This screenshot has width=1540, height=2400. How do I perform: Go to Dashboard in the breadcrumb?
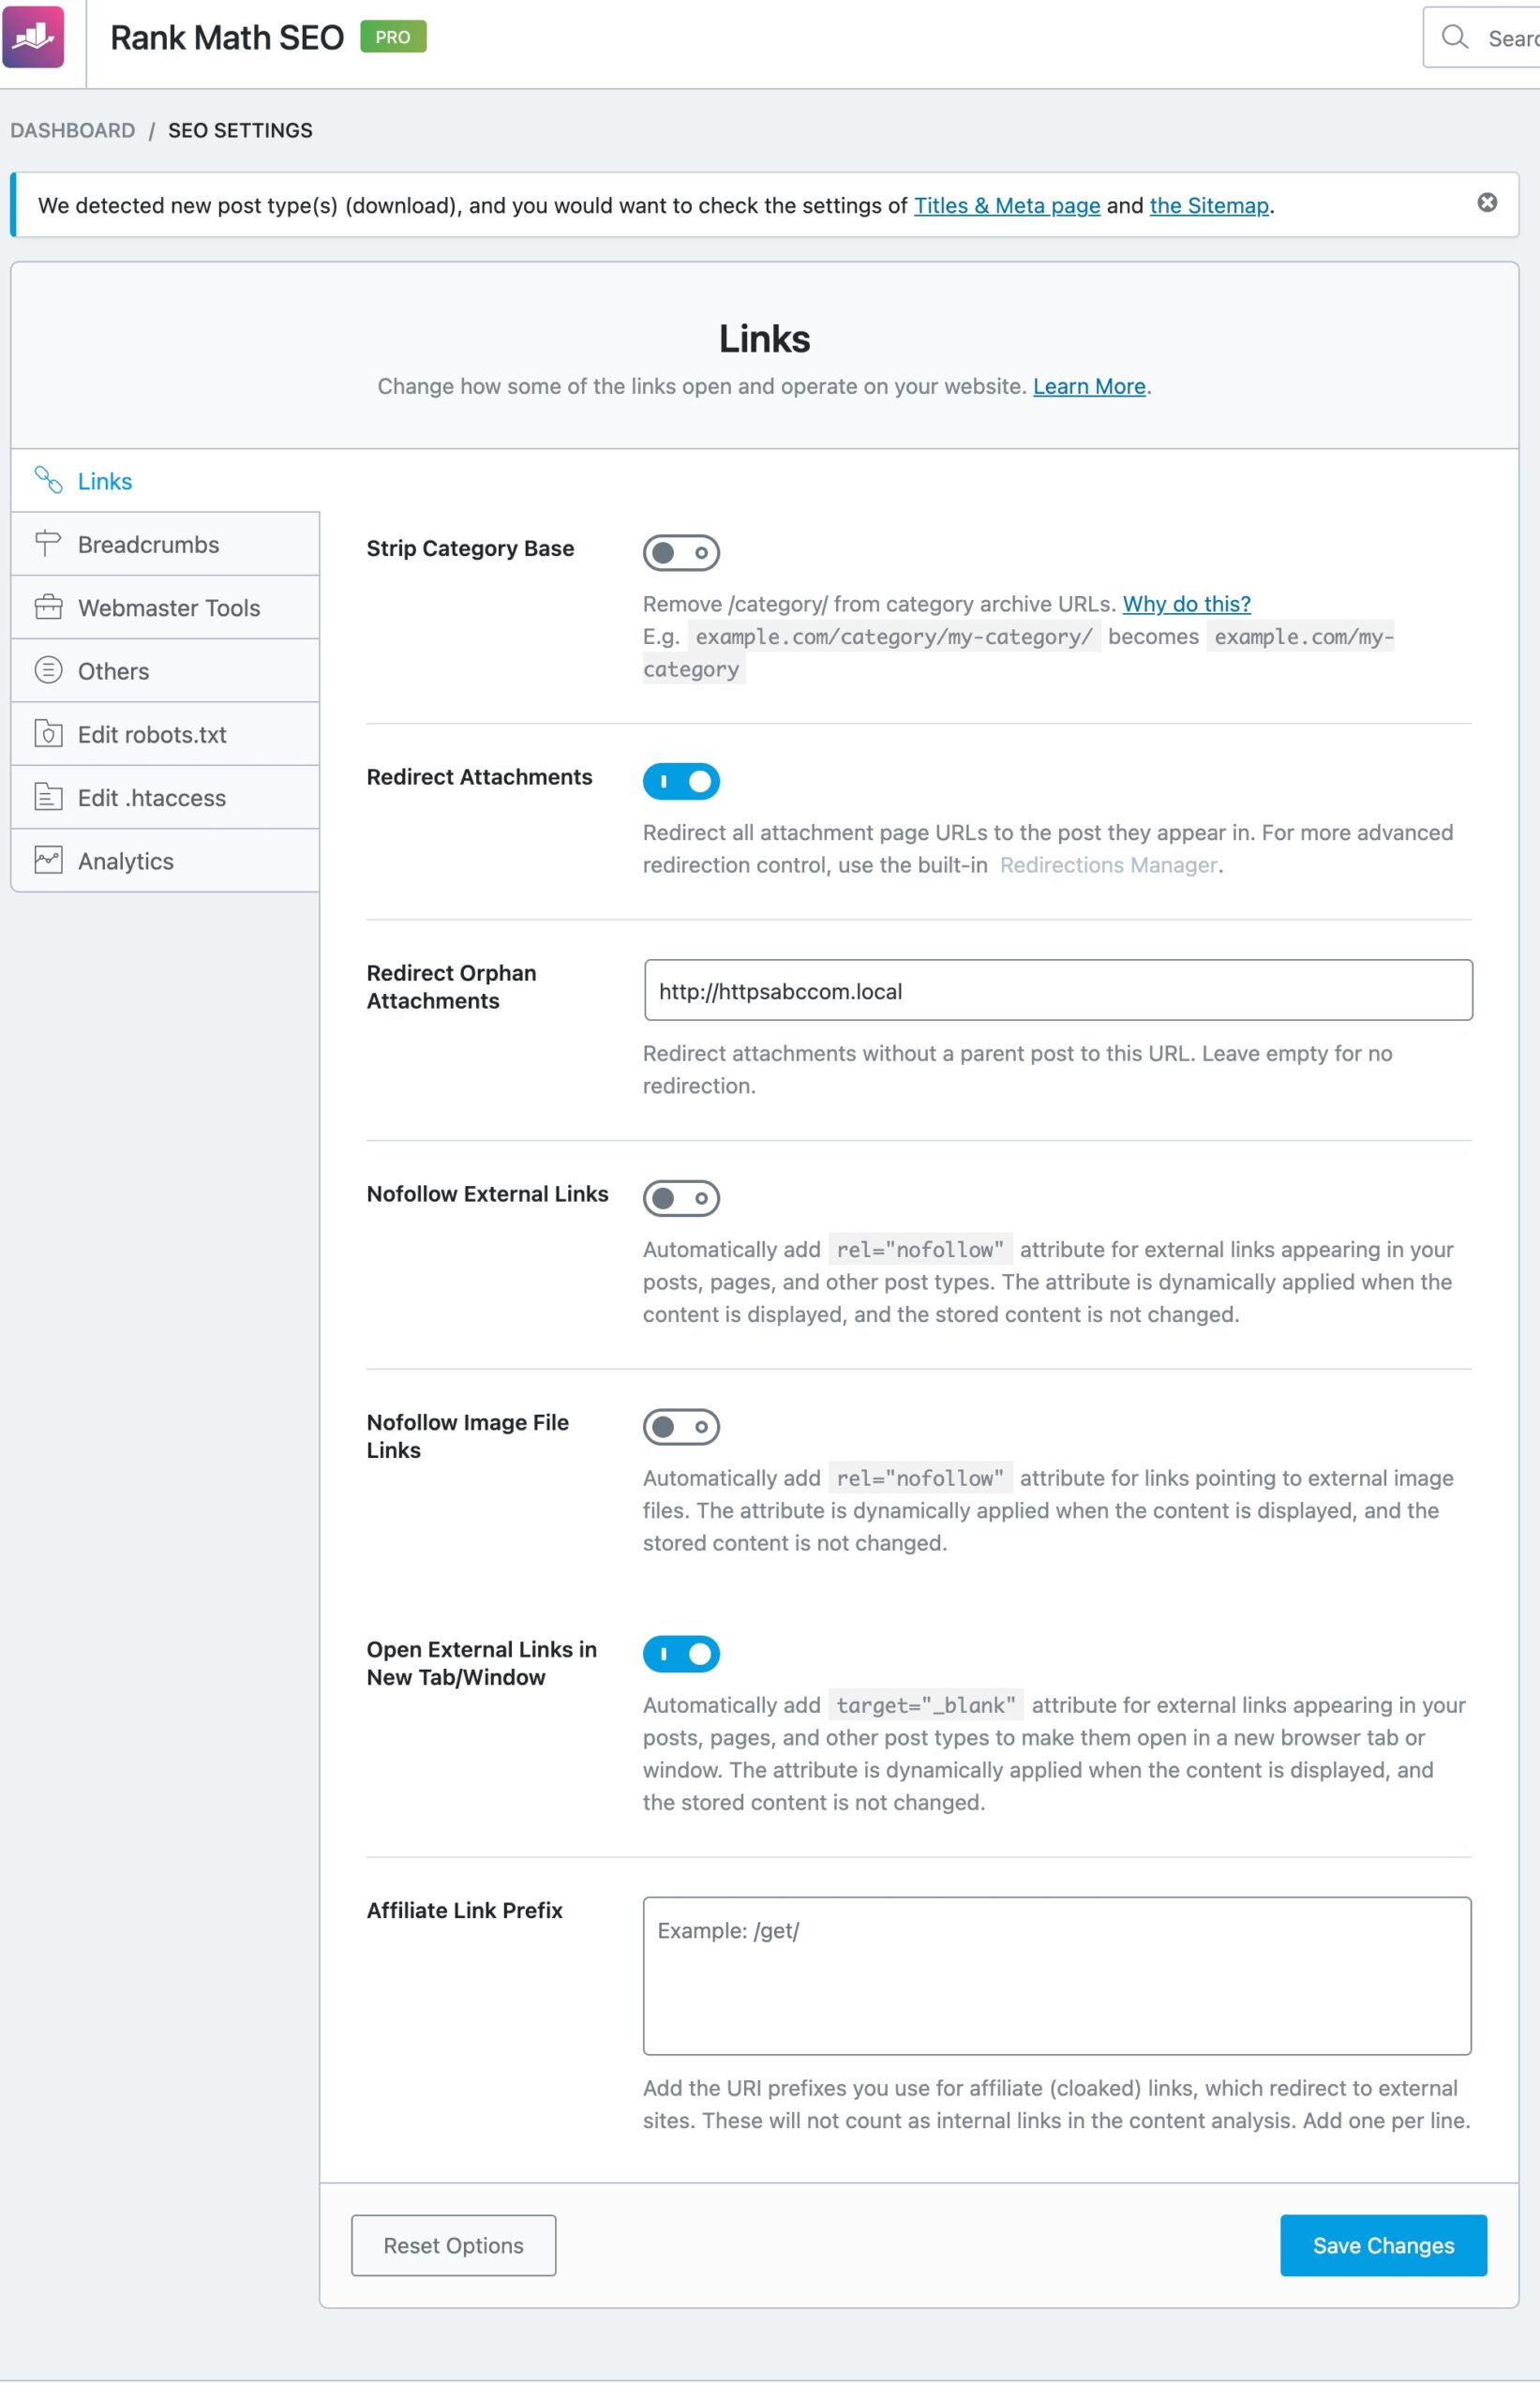73,131
